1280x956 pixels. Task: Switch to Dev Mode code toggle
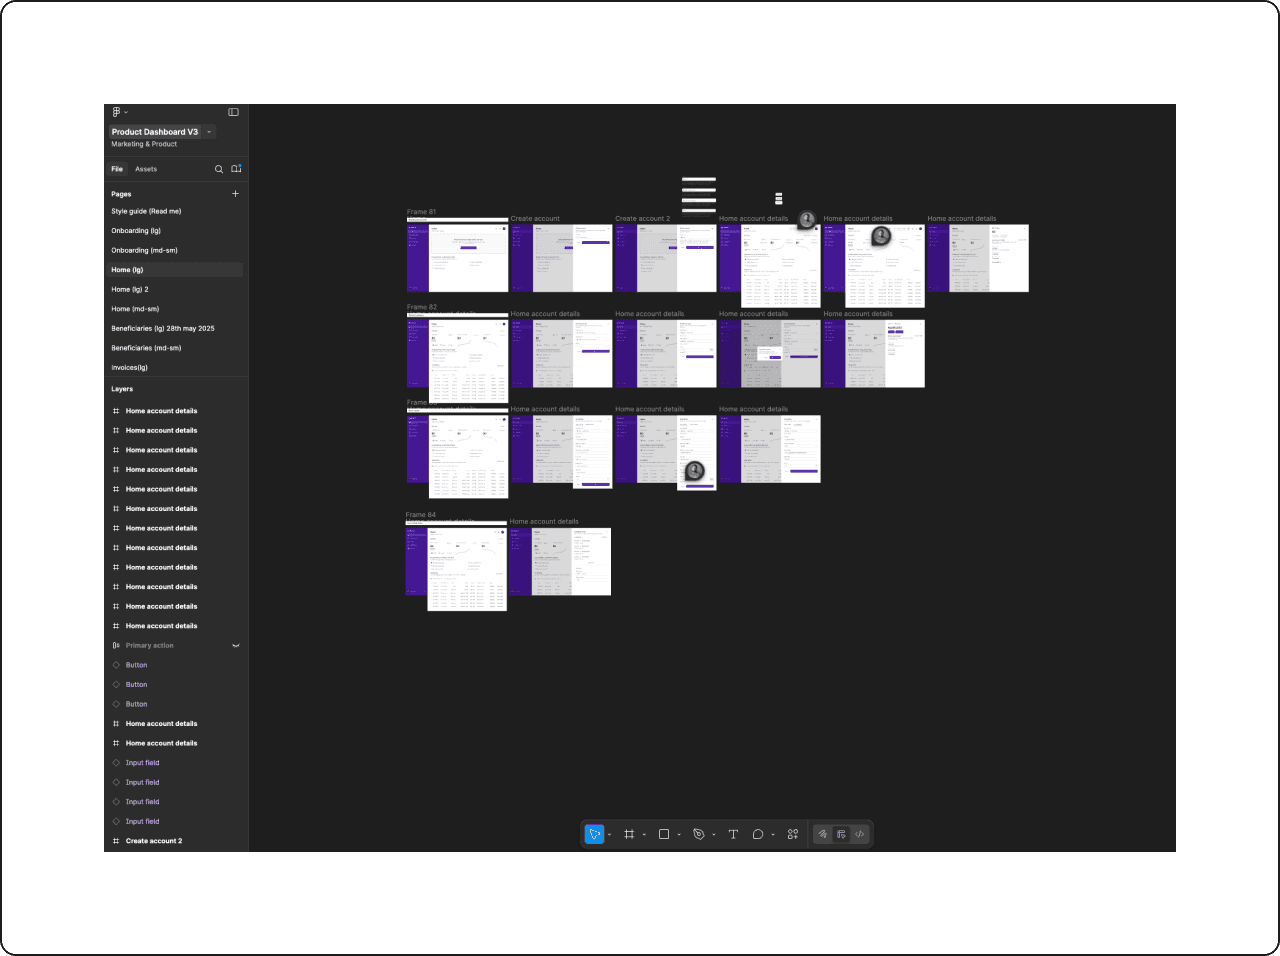click(859, 834)
